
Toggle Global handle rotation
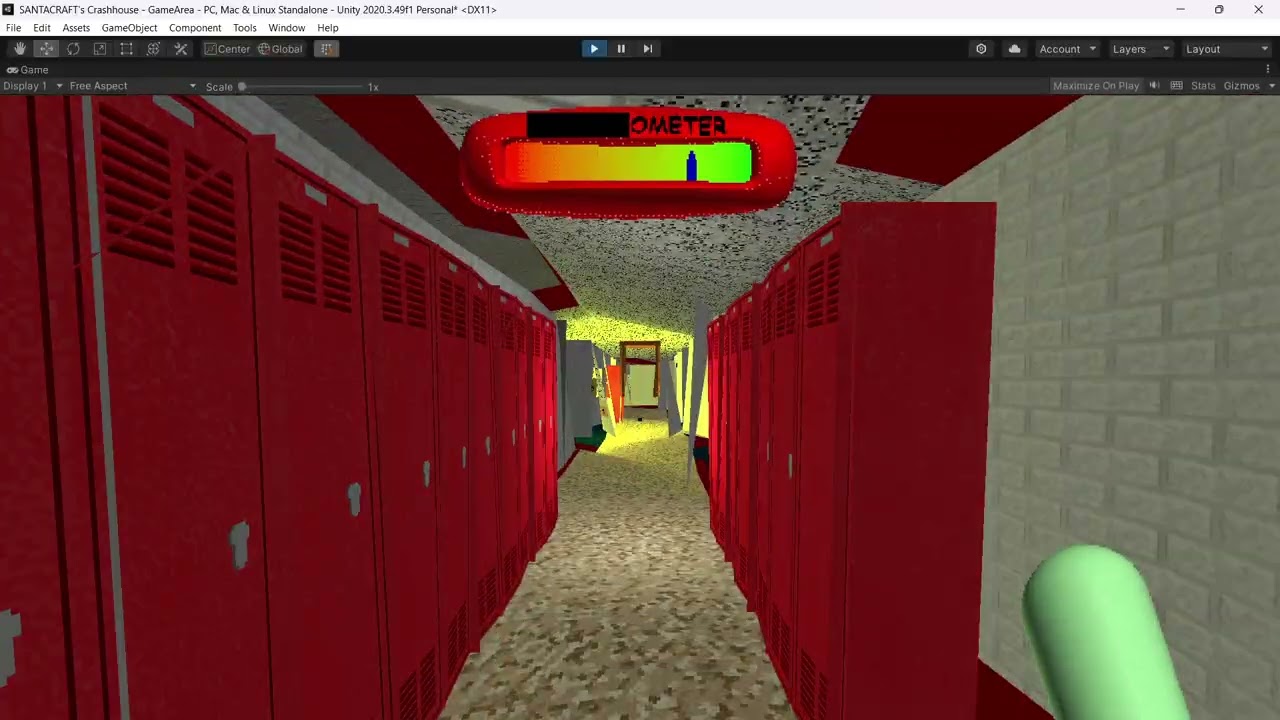coord(280,49)
